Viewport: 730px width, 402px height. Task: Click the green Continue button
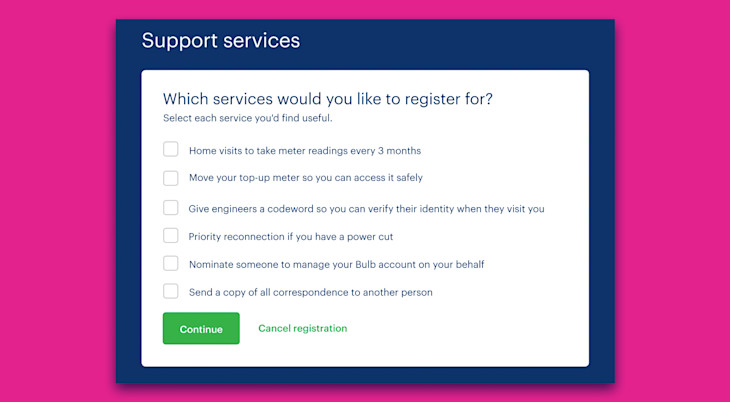(201, 328)
